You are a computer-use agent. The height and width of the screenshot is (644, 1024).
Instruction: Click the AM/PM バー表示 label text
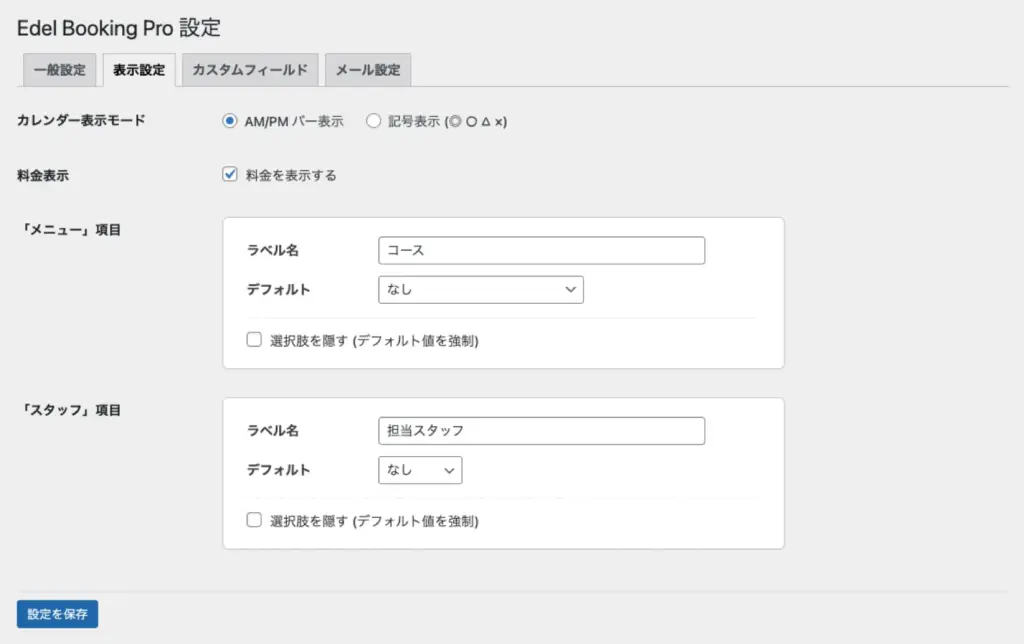[x=294, y=122]
